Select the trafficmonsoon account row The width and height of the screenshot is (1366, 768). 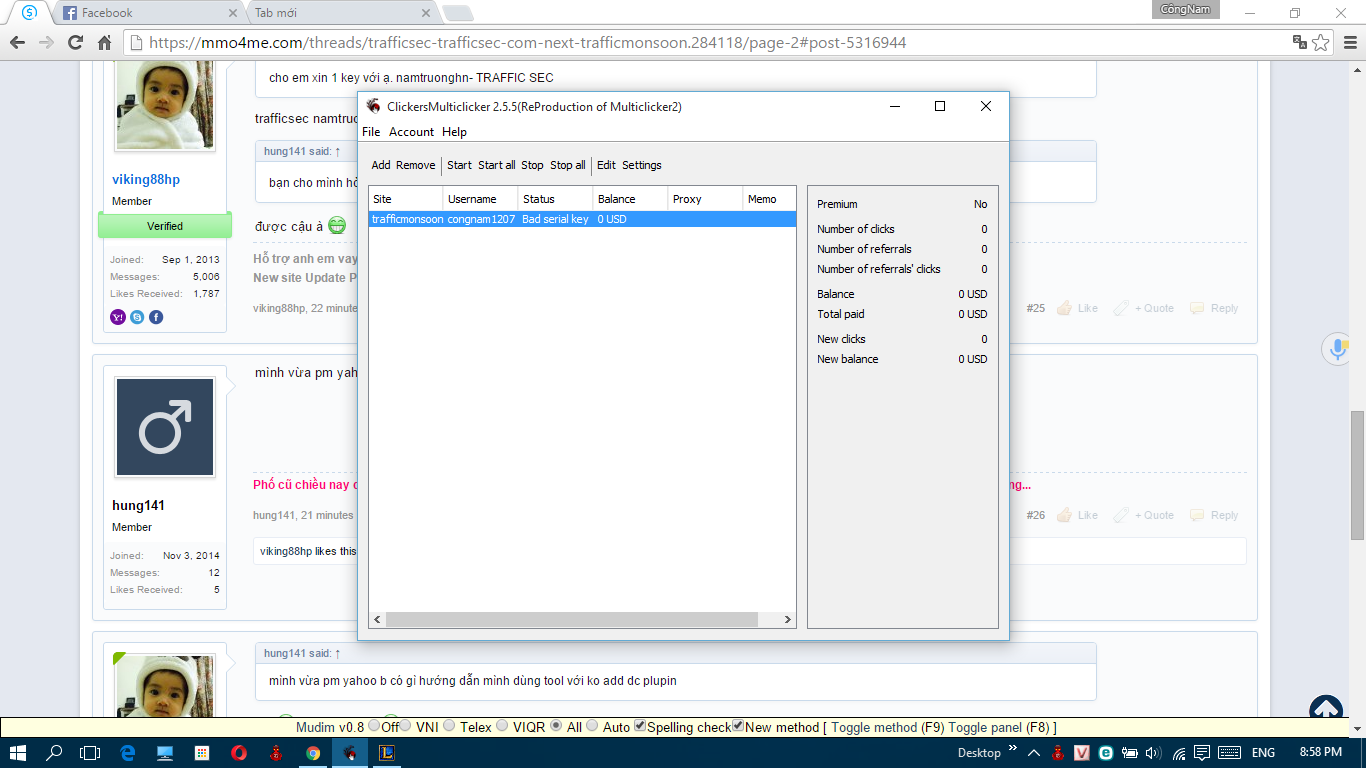click(582, 219)
